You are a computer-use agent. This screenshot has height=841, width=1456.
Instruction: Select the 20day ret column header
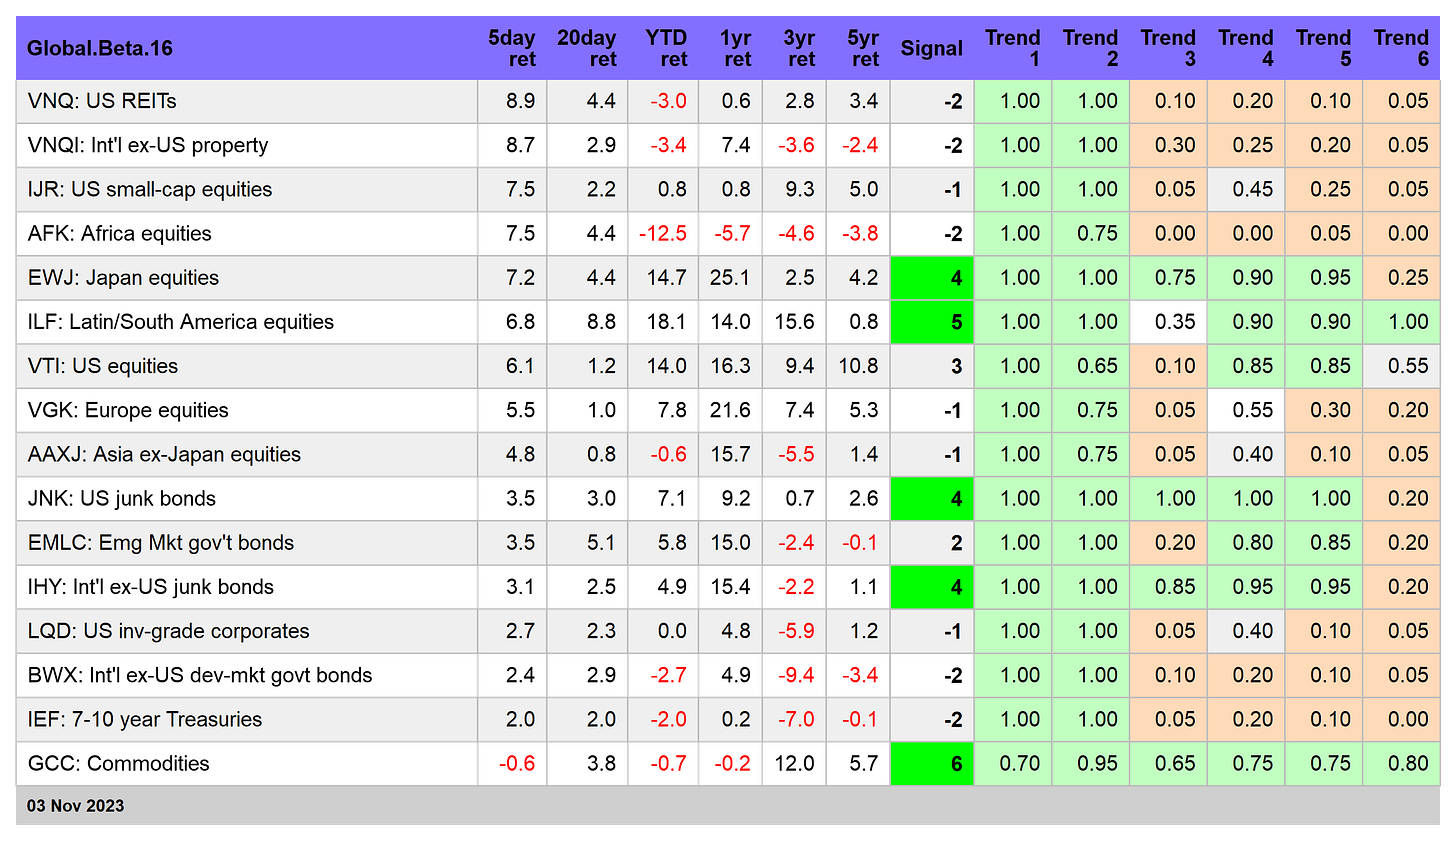click(587, 48)
